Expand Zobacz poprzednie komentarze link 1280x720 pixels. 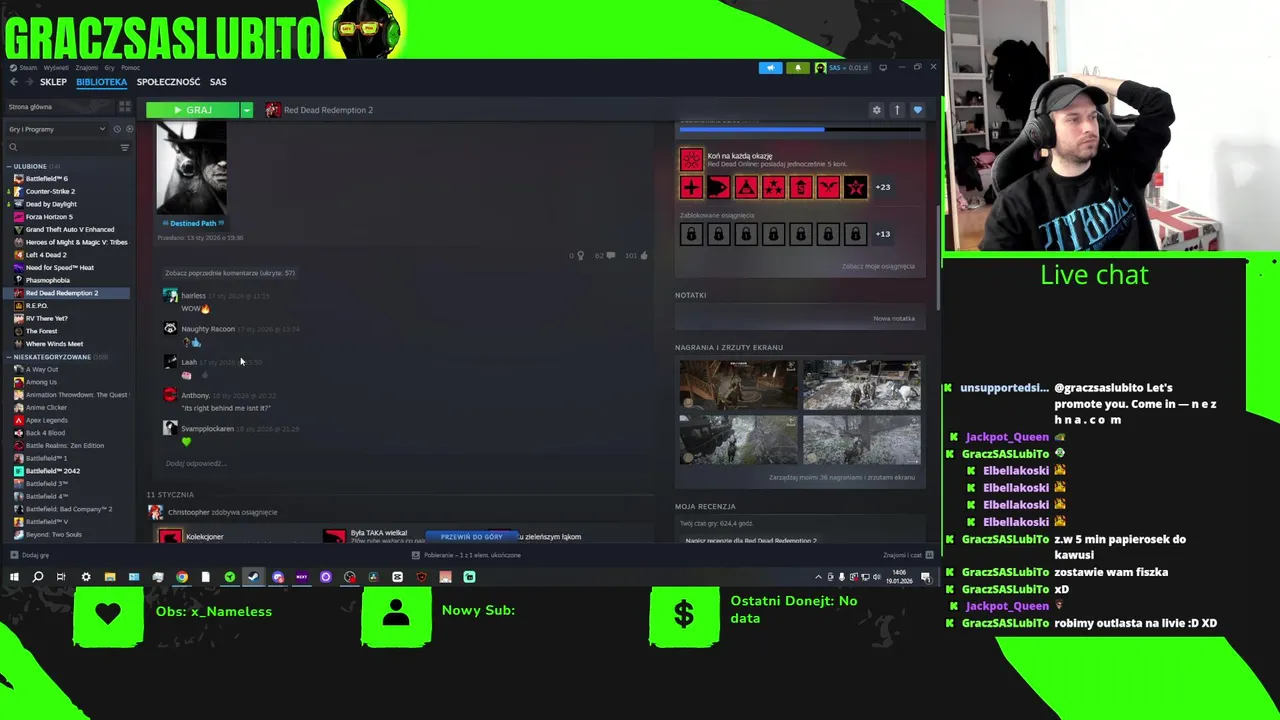[230, 273]
